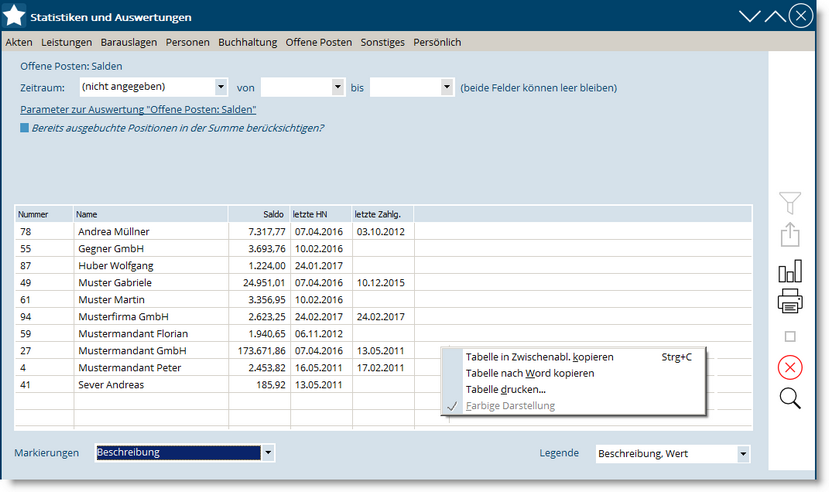Open the bar chart icon

tap(790, 271)
